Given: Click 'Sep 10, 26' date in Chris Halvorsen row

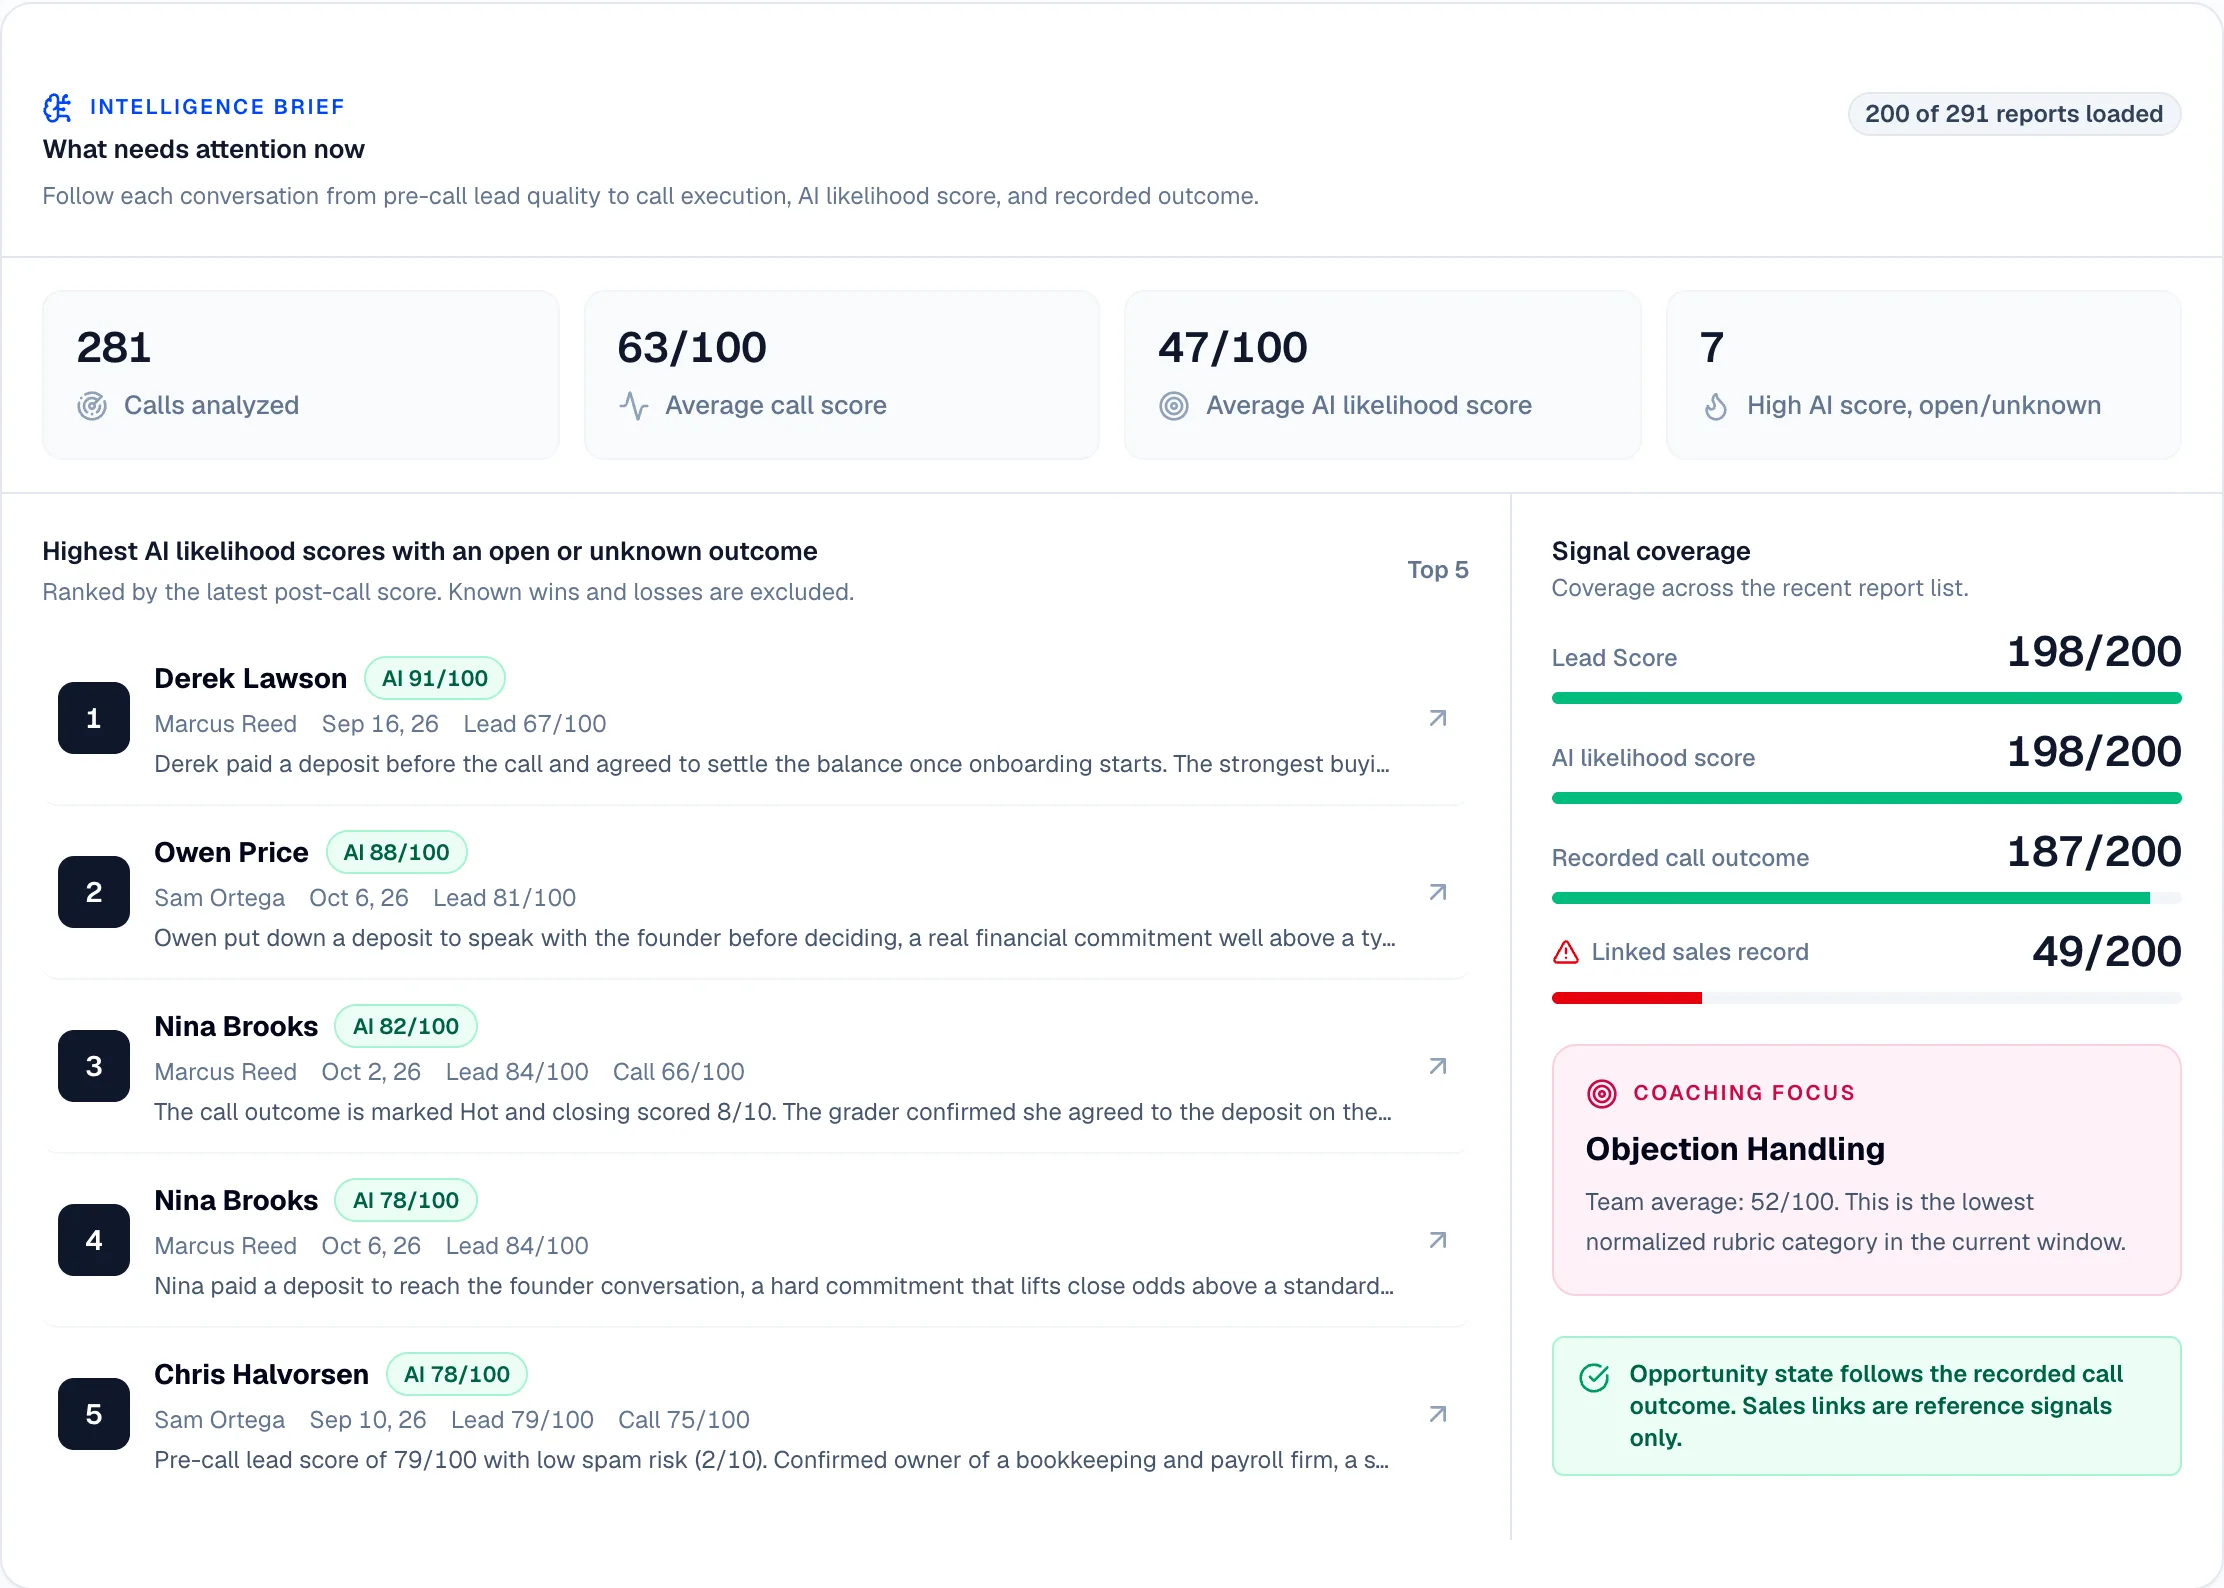Looking at the screenshot, I should coord(368,1420).
